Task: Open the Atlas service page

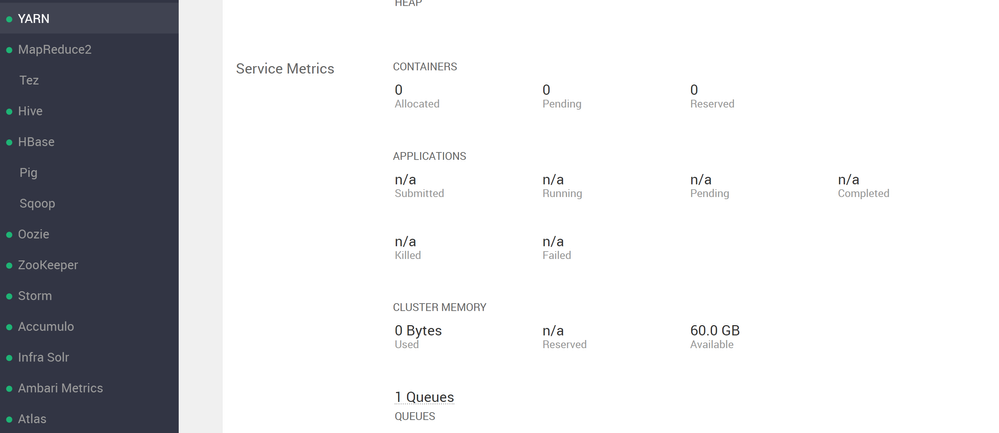Action: click(x=32, y=419)
